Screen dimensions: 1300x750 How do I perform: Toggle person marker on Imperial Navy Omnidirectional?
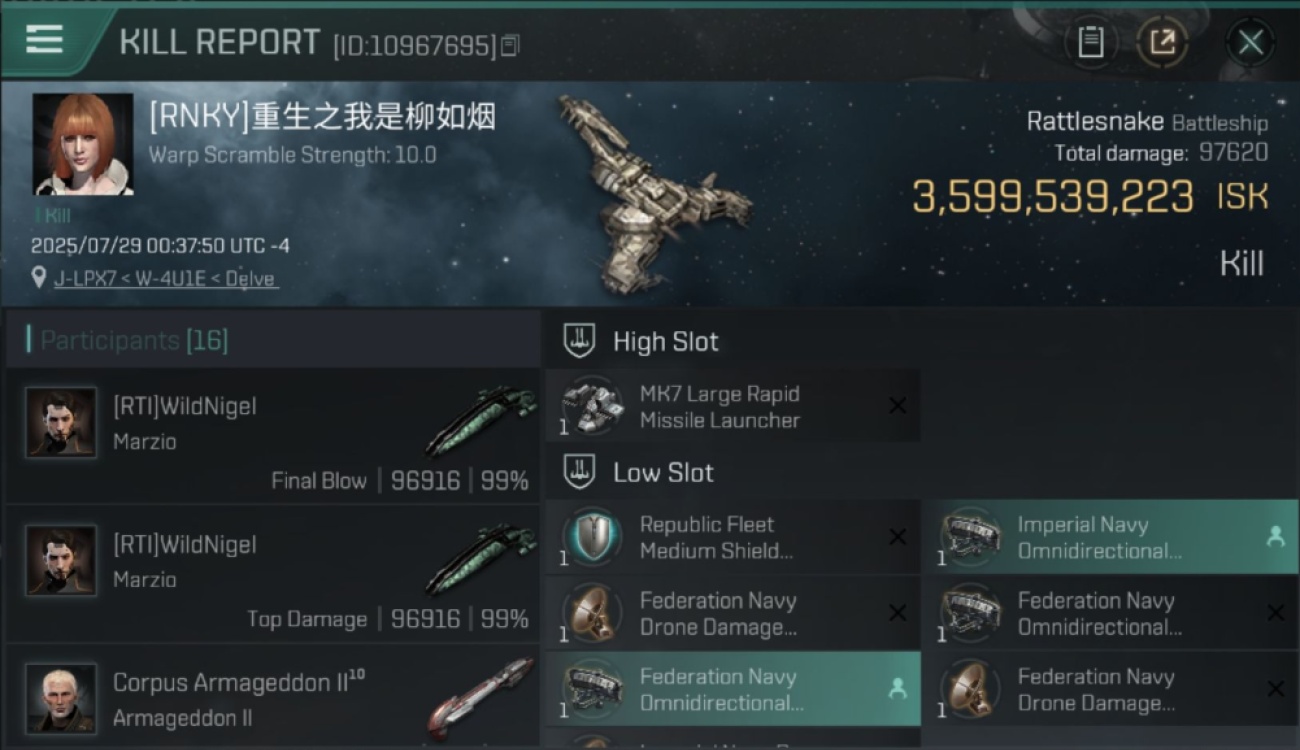point(1275,537)
